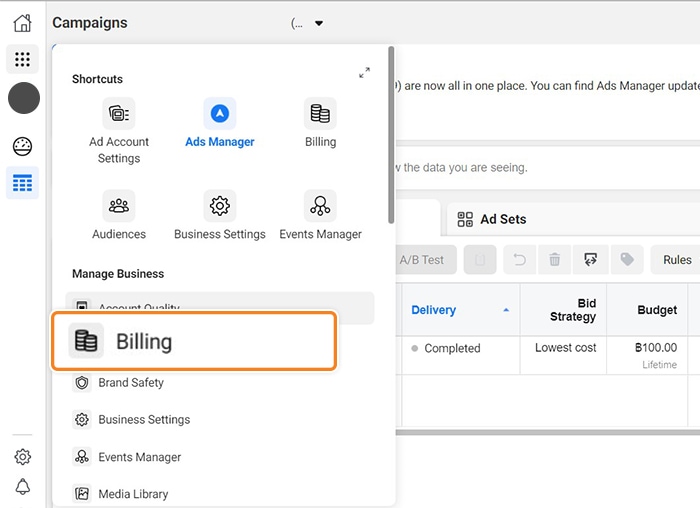Open the account selector dropdown arrow
Screen dimensions: 700x508
pos(319,23)
